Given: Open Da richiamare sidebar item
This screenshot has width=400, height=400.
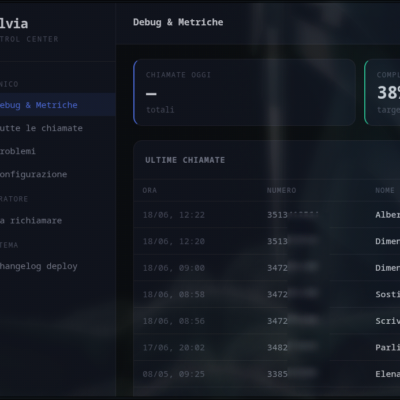Looking at the screenshot, I should click(57, 220).
